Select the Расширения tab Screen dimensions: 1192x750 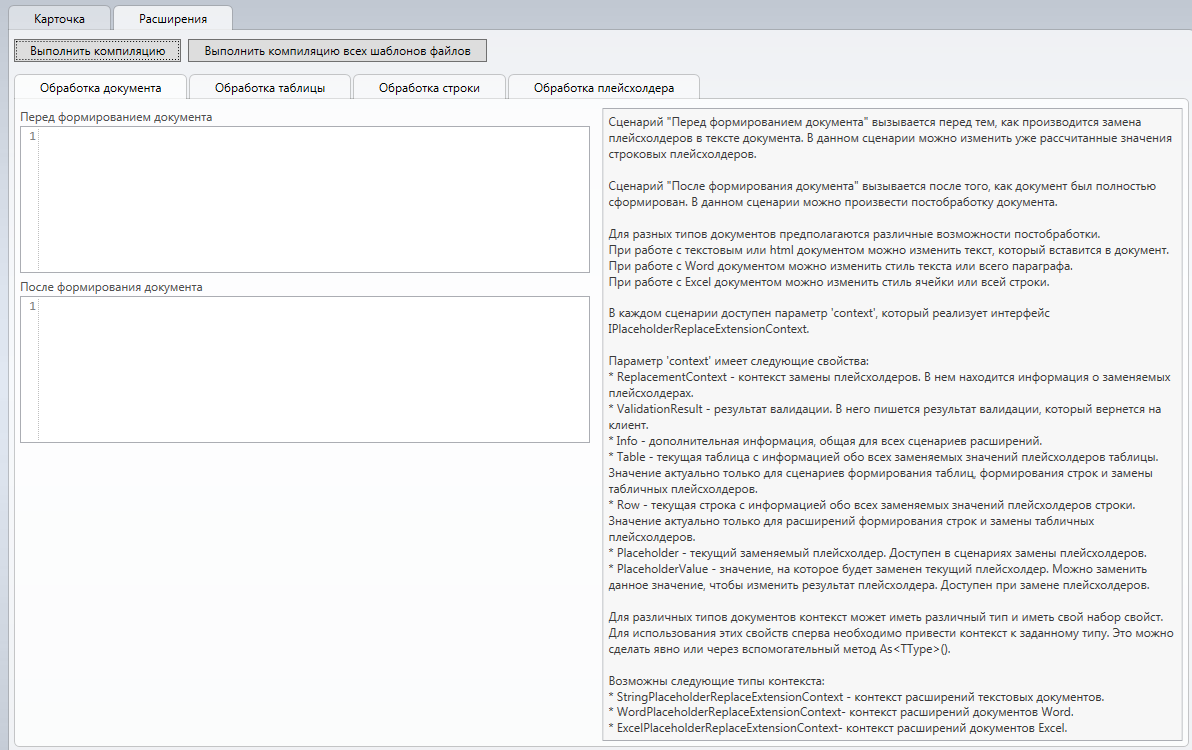tap(173, 18)
